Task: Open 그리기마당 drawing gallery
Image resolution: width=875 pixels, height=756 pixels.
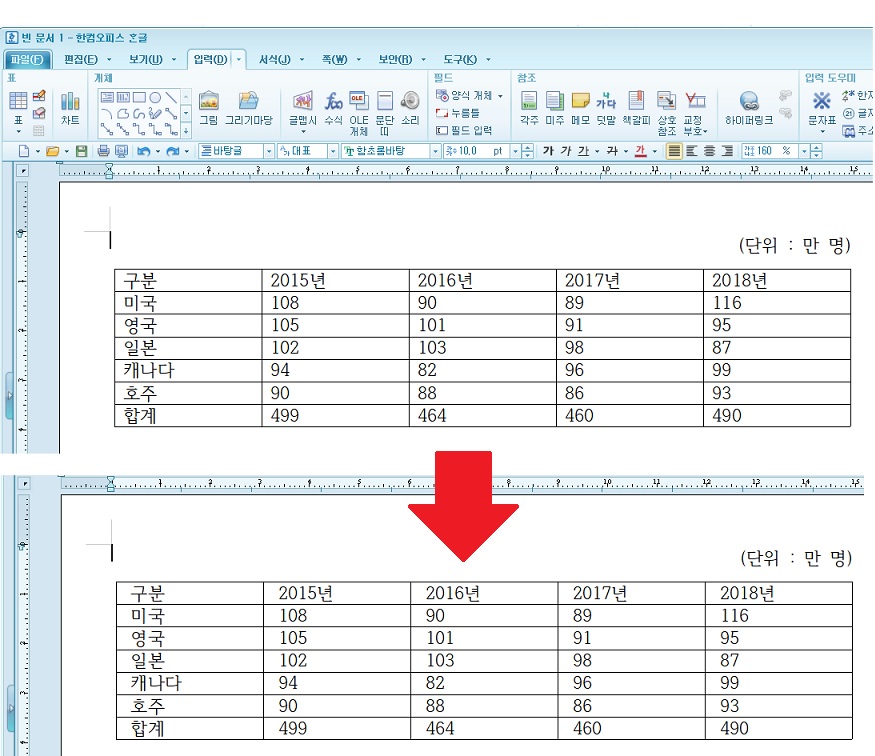Action: pos(249,108)
